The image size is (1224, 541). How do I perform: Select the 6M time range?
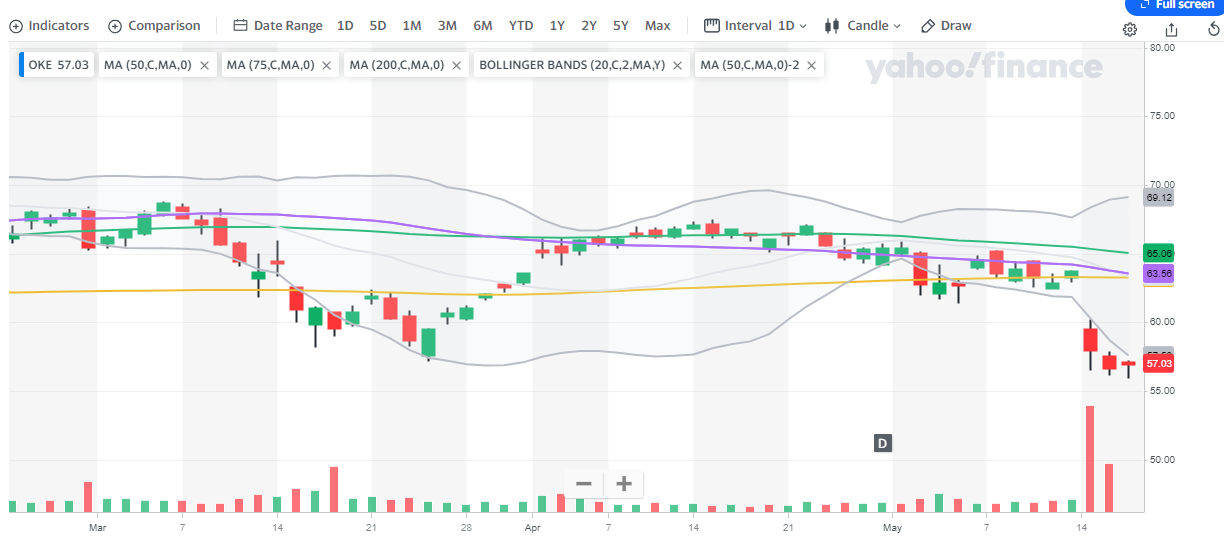click(483, 26)
